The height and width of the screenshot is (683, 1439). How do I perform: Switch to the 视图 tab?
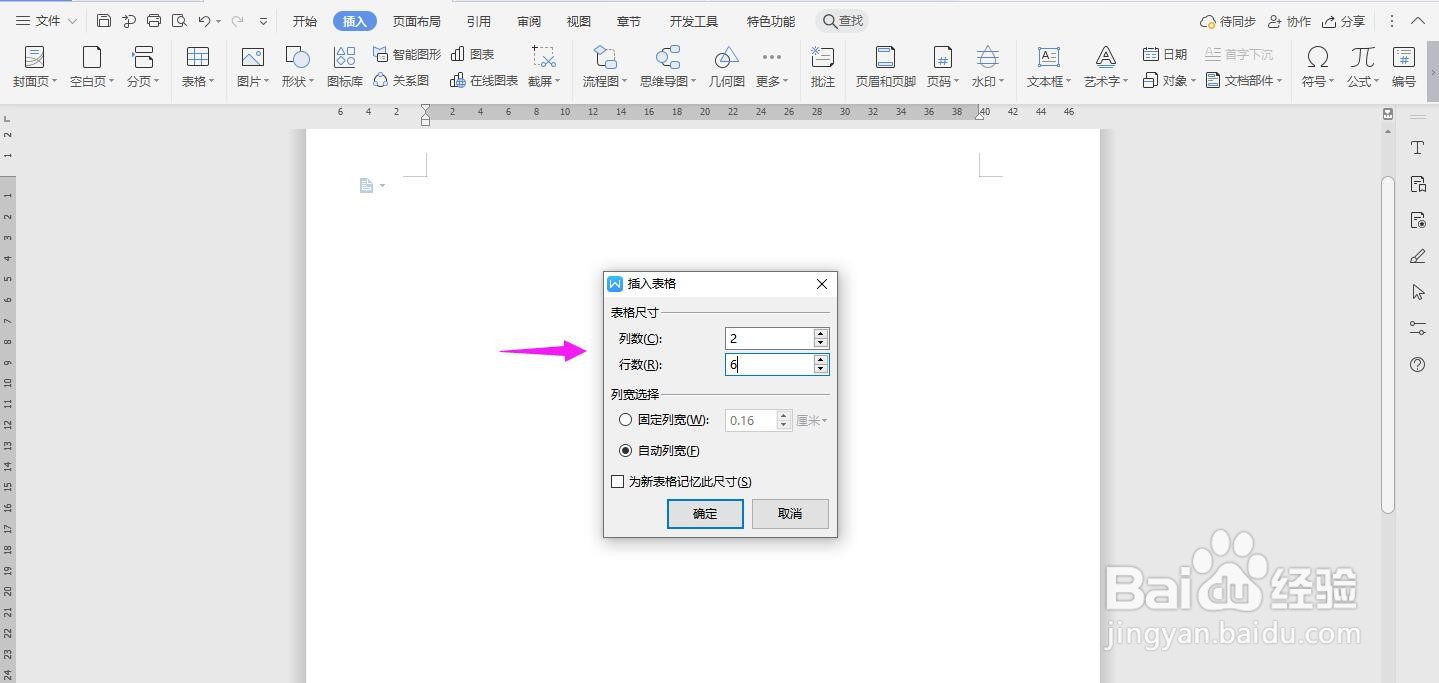[x=578, y=21]
